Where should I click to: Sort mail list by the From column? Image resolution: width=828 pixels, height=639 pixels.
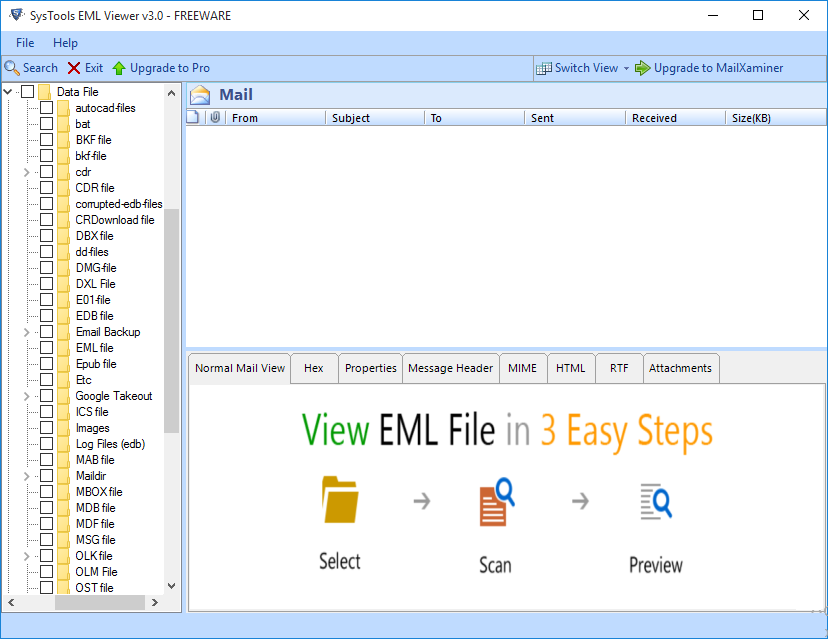pyautogui.click(x=276, y=118)
